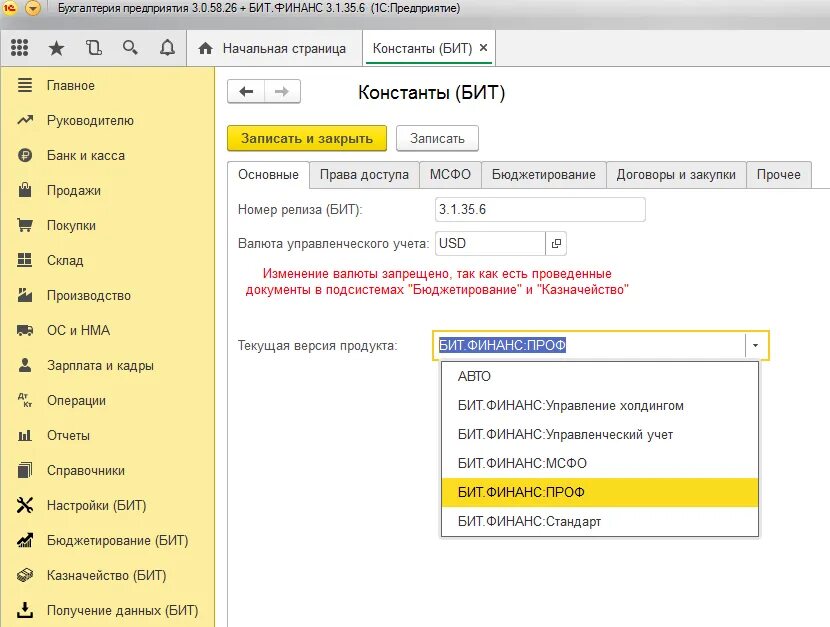Viewport: 830px width, 627px height.
Task: Choose БИТ.ФИНАНС:Управление холдингом option
Action: click(600, 406)
